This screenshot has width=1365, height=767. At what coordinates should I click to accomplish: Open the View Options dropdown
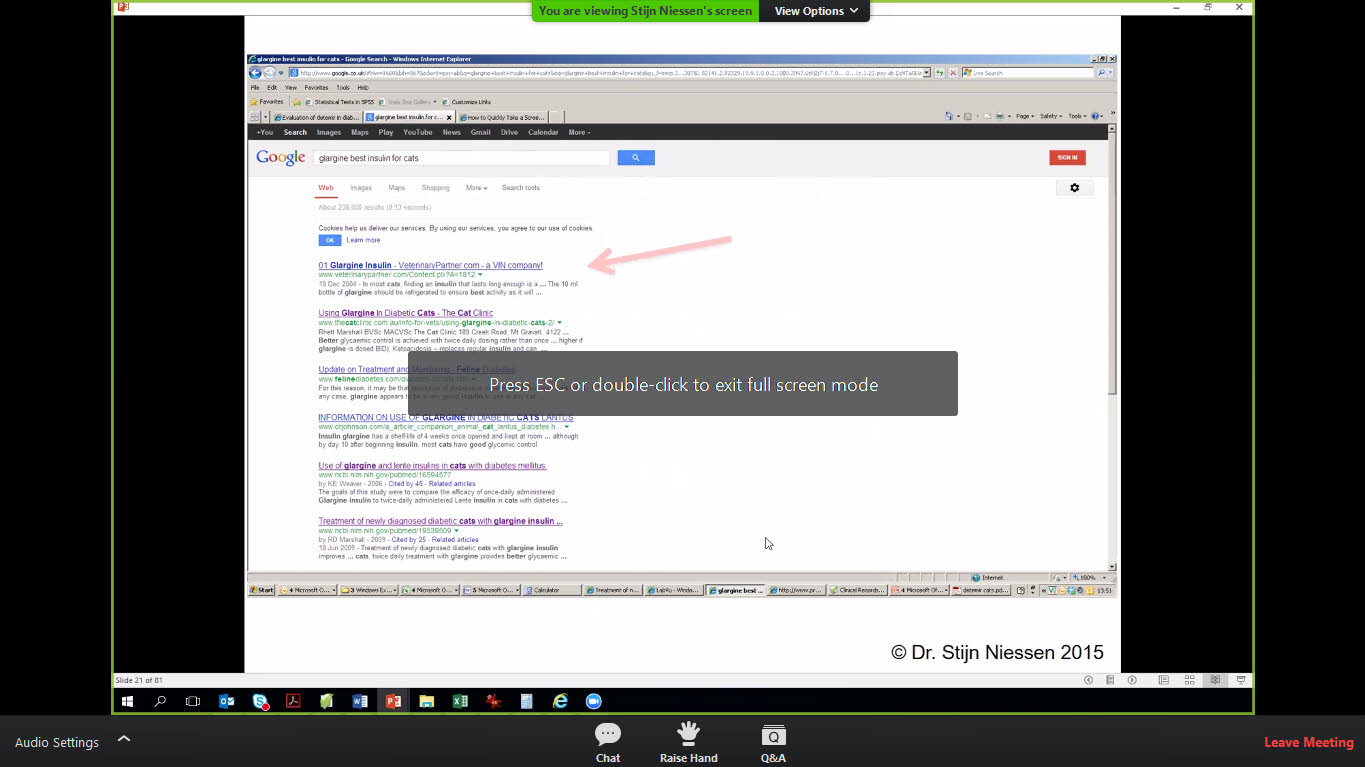tap(815, 11)
